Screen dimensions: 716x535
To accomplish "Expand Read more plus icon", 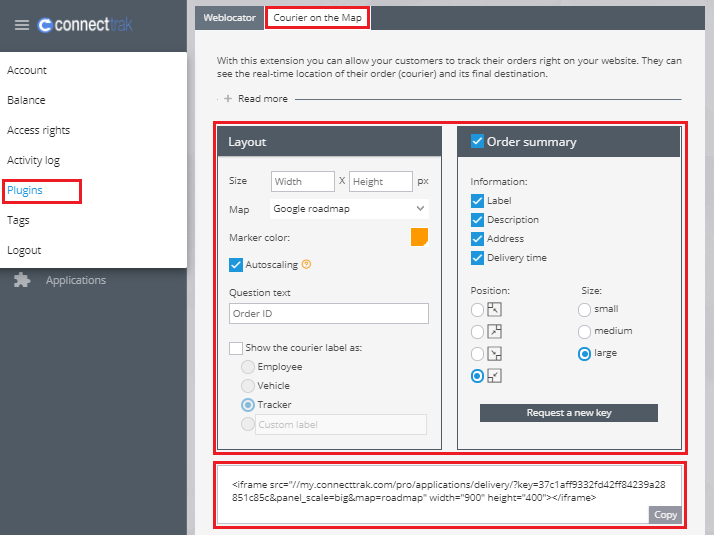I will (x=228, y=99).
